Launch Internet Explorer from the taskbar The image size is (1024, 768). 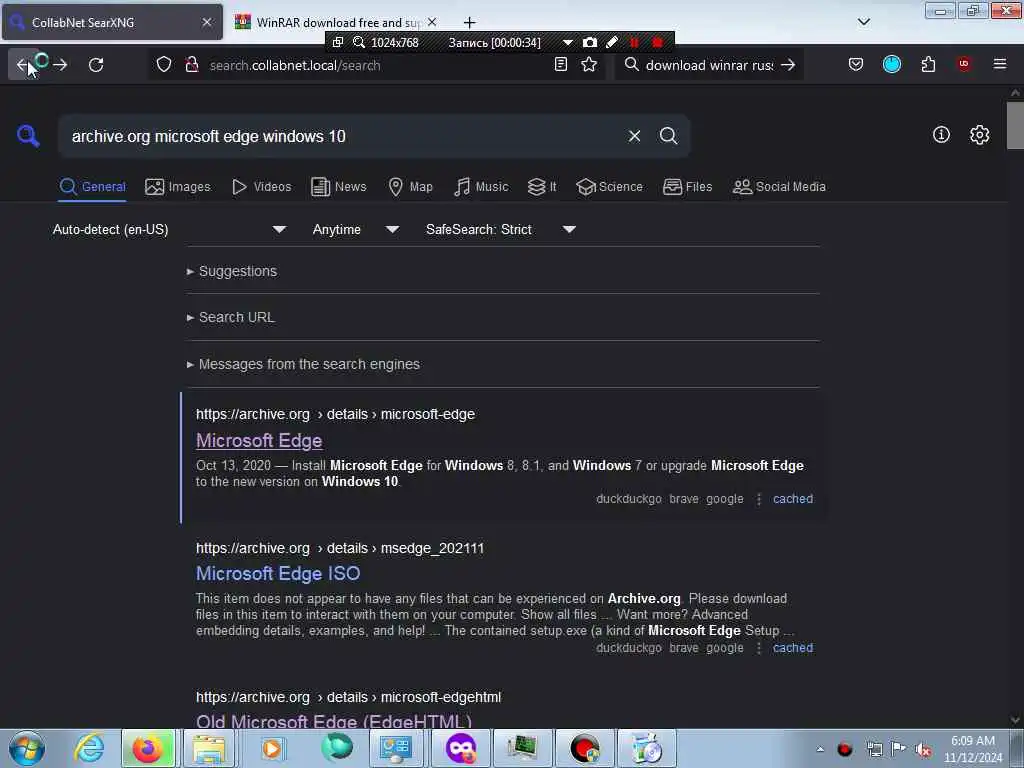tap(89, 748)
